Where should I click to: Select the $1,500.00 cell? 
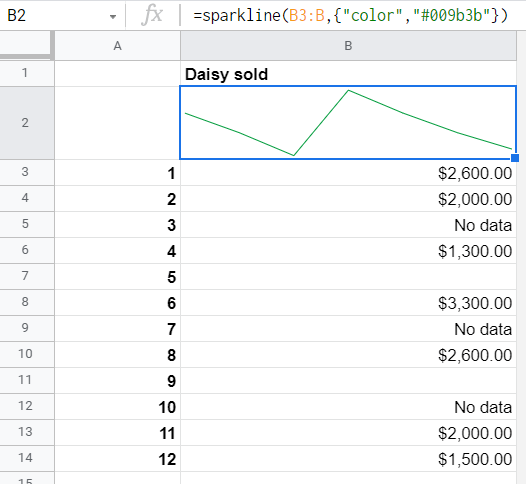click(x=348, y=459)
